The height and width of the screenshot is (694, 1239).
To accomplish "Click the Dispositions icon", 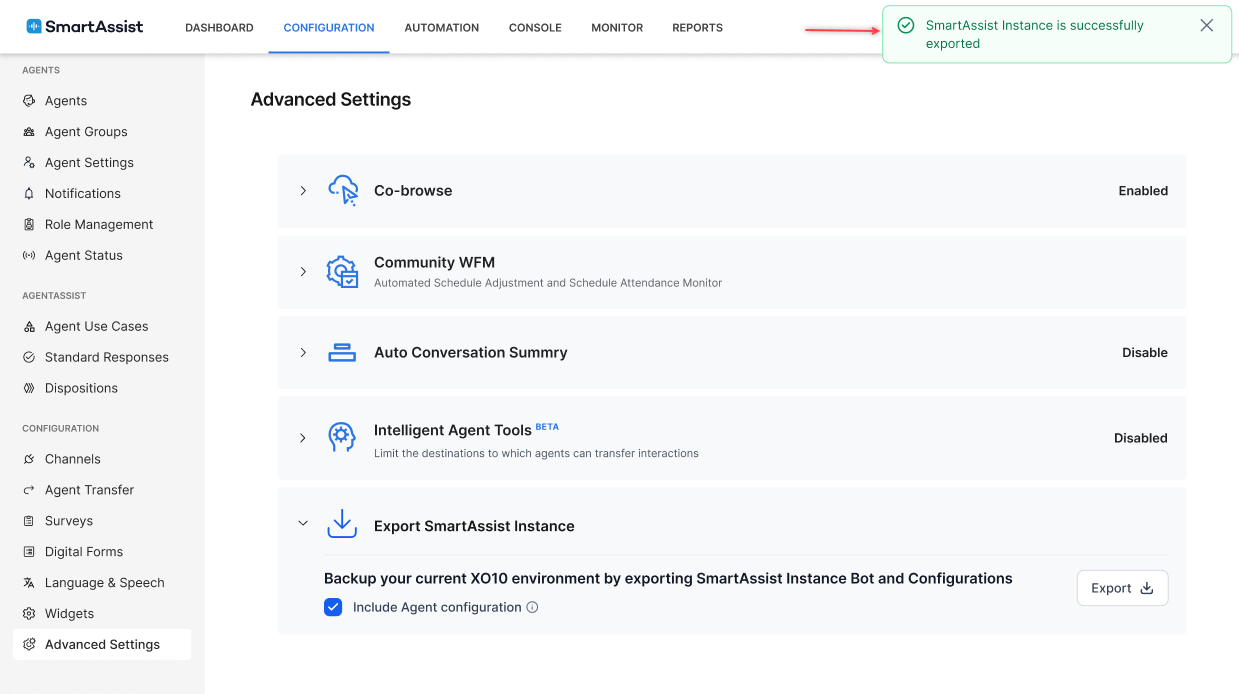I will coord(29,389).
